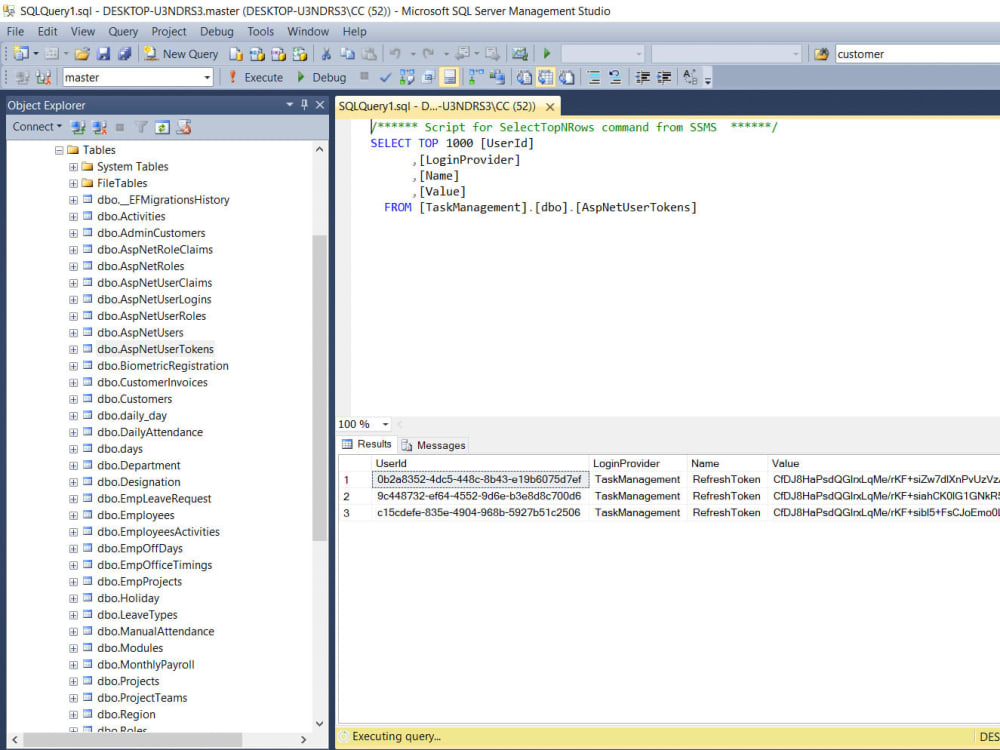Open the Project menu
The height and width of the screenshot is (750, 1000).
coord(168,31)
